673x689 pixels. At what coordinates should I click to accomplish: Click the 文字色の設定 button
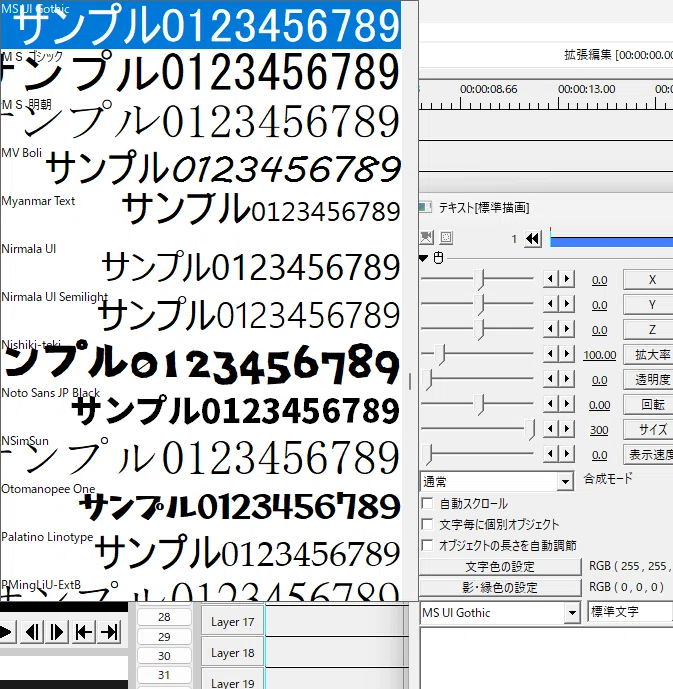point(500,566)
